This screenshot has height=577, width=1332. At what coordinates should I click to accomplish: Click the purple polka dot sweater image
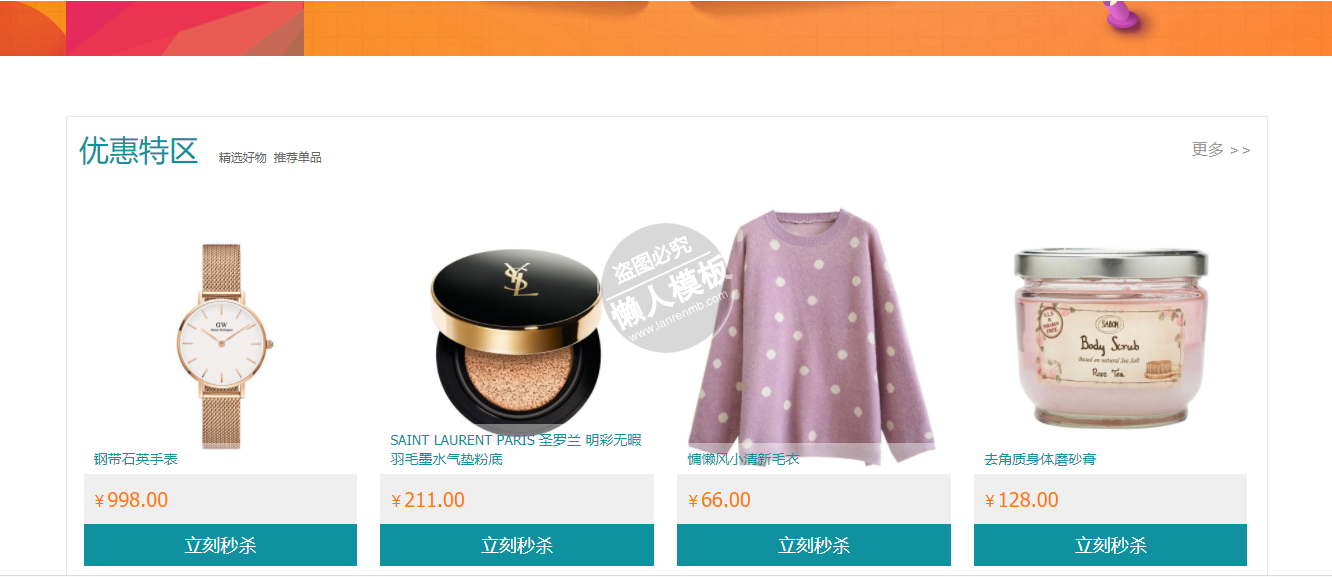point(813,336)
